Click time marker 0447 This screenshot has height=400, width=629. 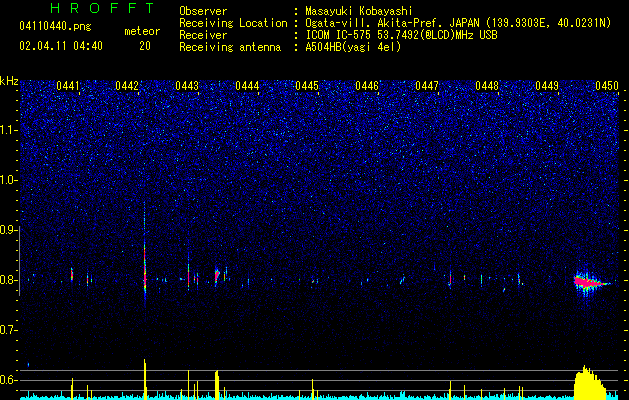point(427,86)
